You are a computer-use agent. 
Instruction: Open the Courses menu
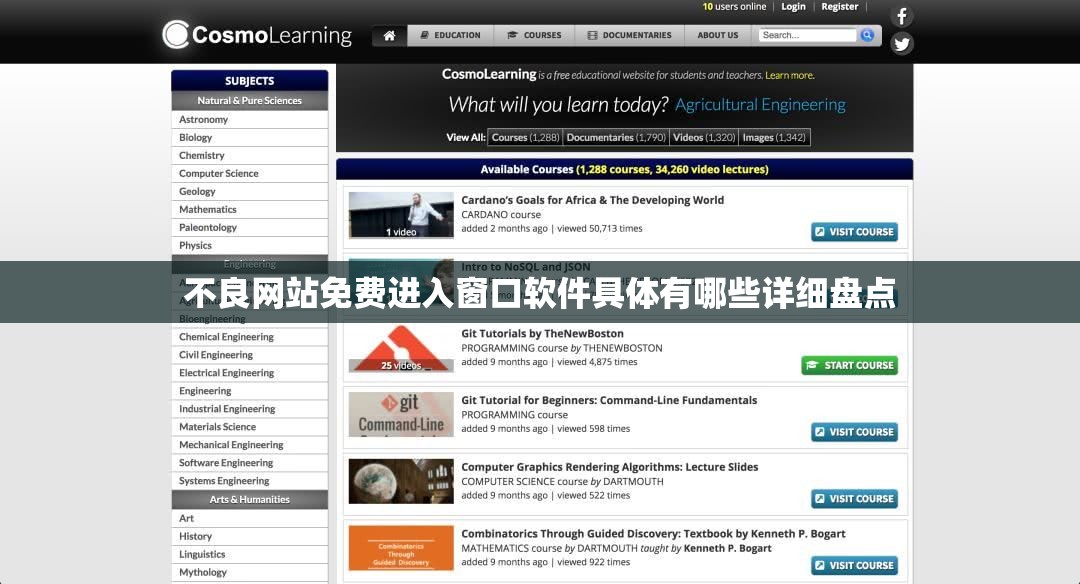[x=534, y=35]
